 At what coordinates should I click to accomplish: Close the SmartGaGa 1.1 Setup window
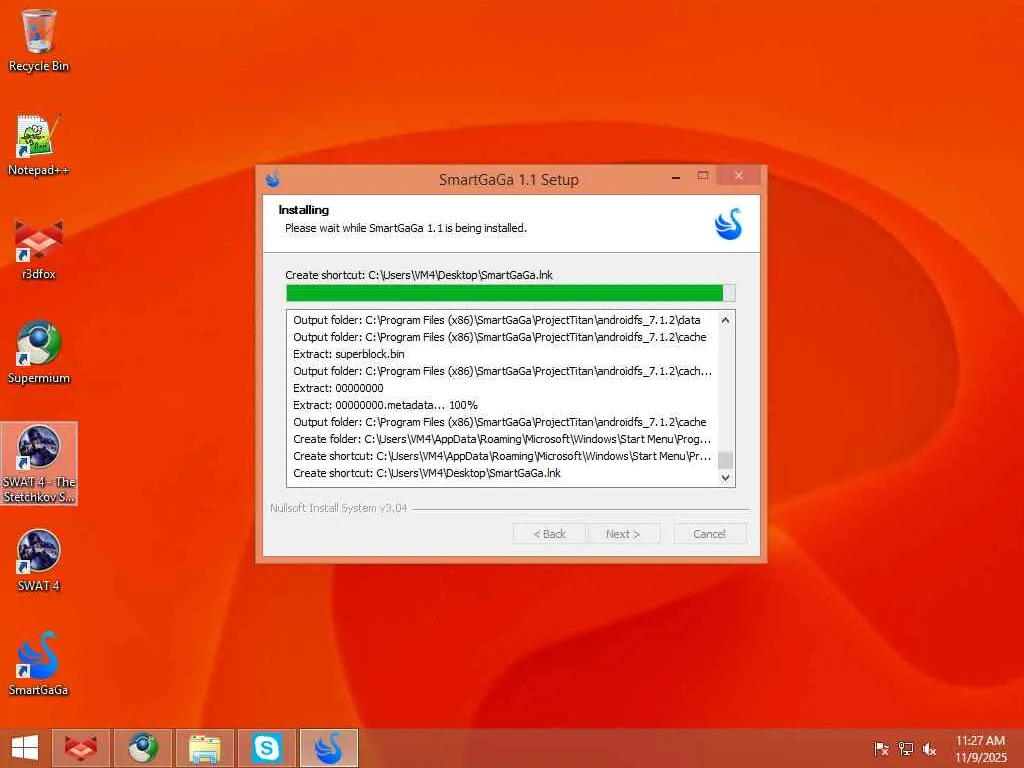tap(739, 176)
